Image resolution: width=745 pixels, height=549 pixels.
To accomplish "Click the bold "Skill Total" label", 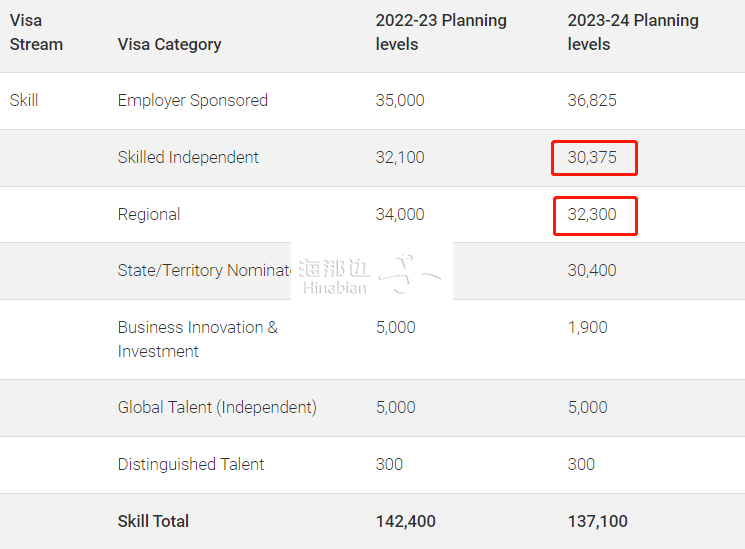I will pyautogui.click(x=153, y=521).
